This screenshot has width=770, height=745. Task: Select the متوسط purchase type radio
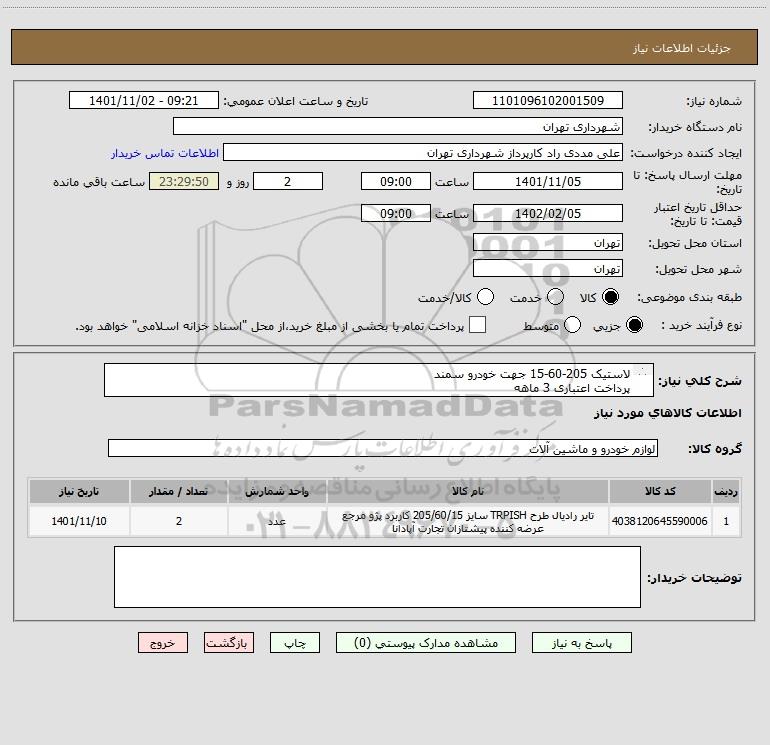point(573,325)
